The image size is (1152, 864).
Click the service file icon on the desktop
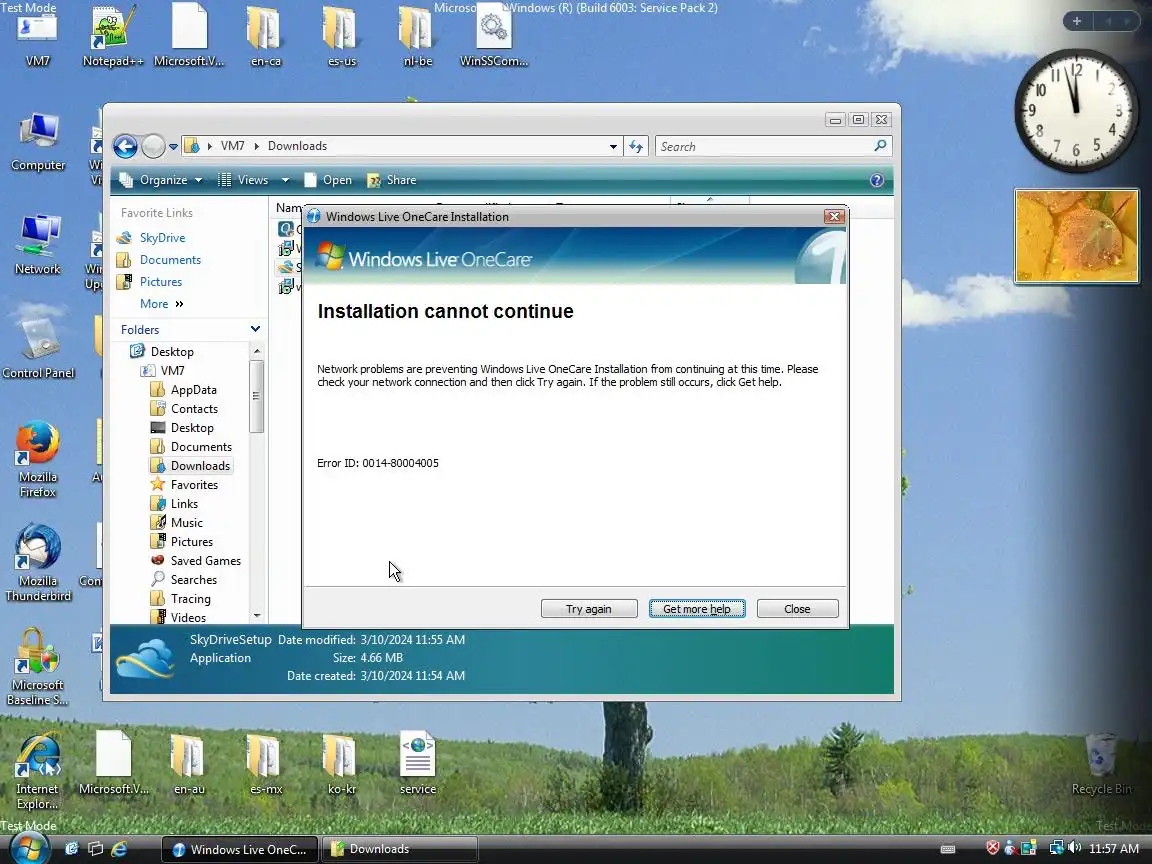(x=417, y=764)
